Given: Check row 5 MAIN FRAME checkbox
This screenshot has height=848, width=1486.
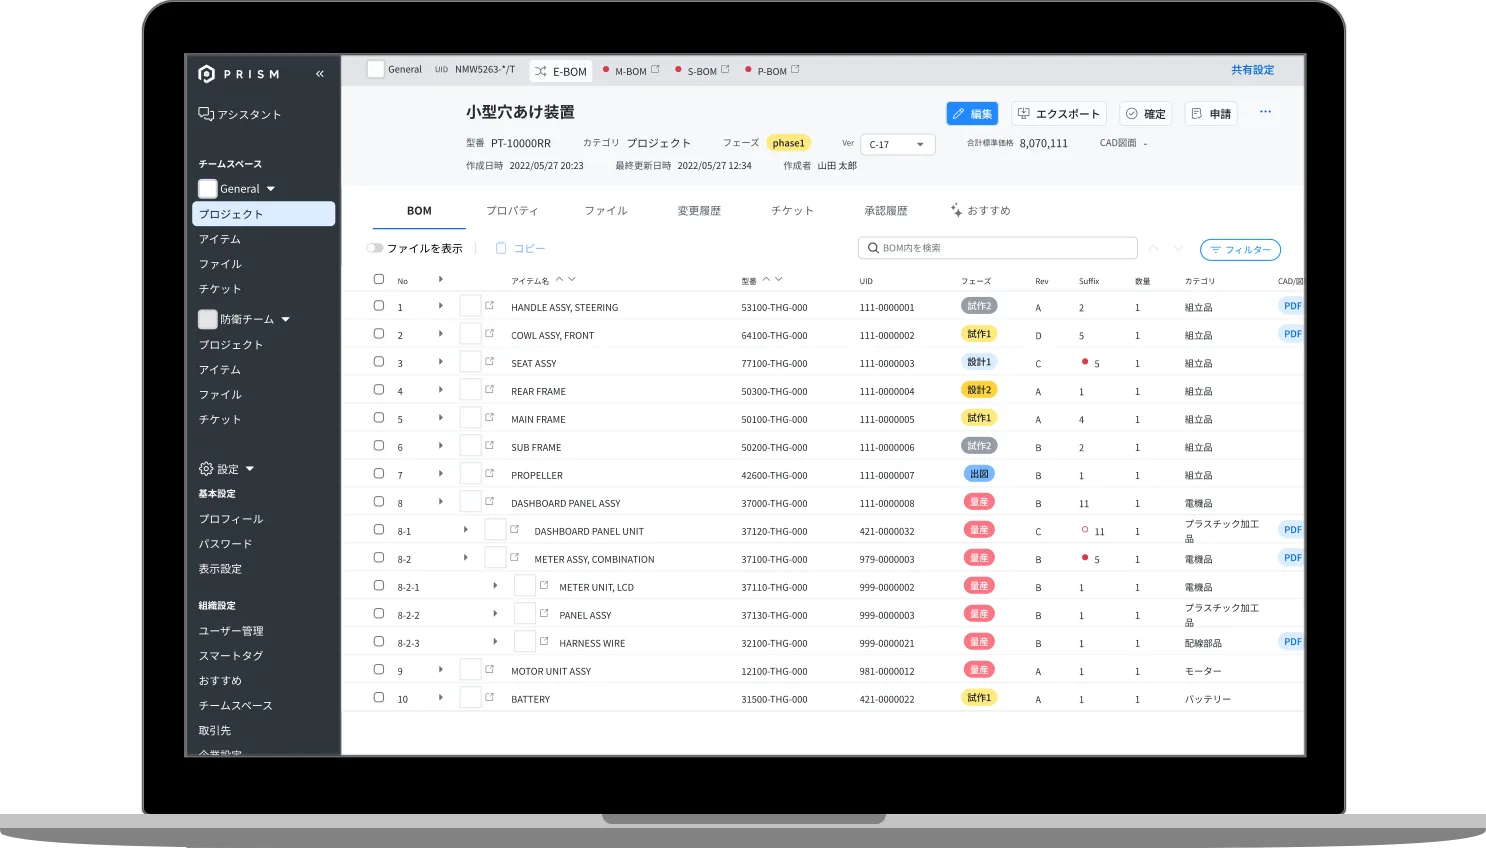Looking at the screenshot, I should click(x=379, y=418).
